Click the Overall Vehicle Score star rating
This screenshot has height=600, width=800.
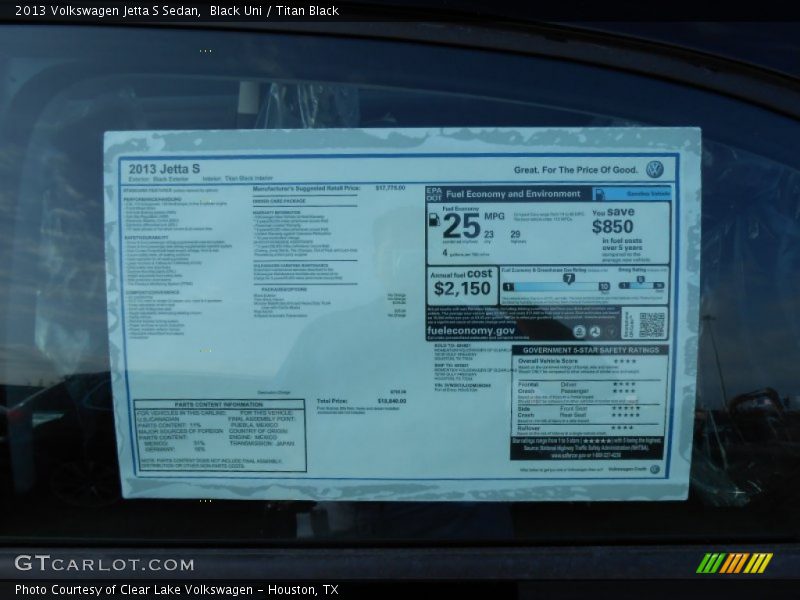pos(625,361)
